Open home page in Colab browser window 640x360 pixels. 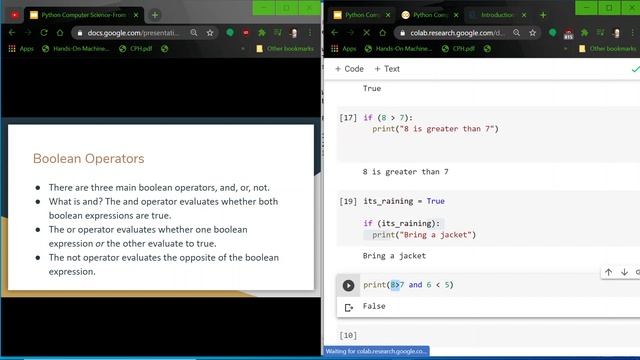(x=382, y=33)
